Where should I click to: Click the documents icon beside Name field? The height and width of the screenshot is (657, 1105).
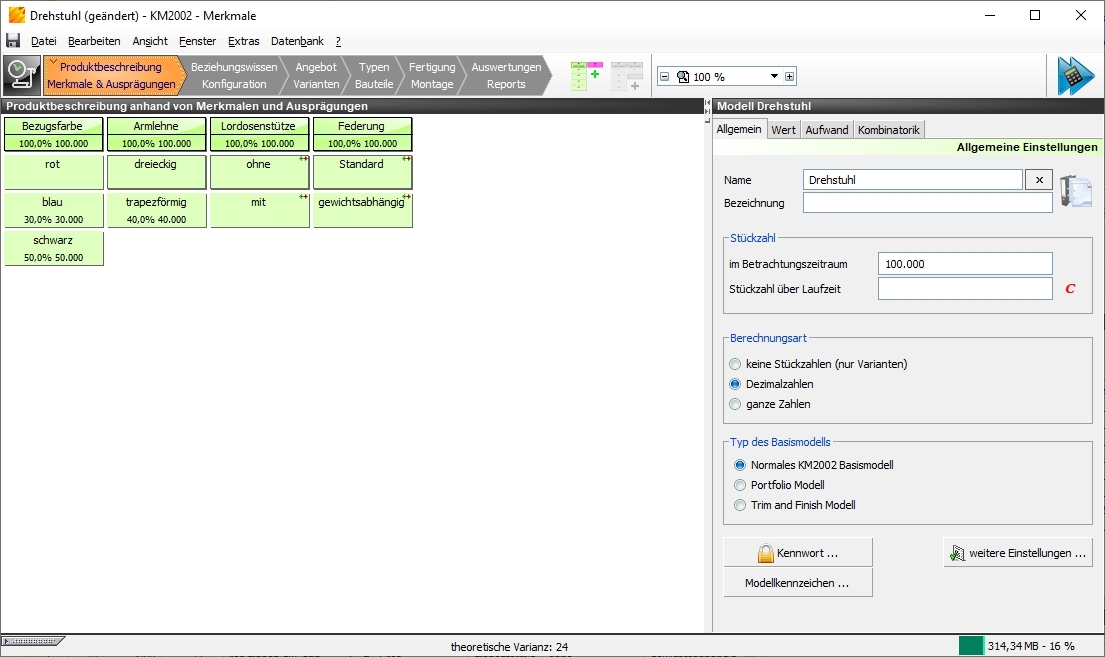1075,191
